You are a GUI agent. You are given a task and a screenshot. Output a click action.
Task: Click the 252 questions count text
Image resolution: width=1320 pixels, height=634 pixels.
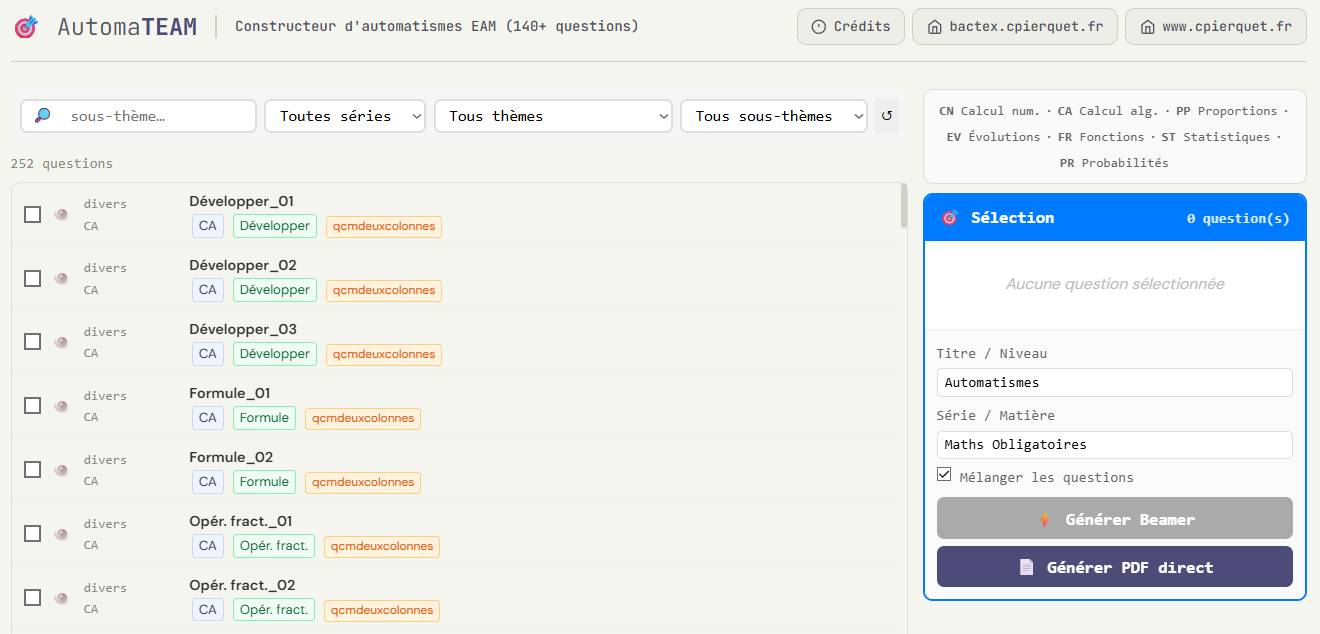(x=62, y=163)
